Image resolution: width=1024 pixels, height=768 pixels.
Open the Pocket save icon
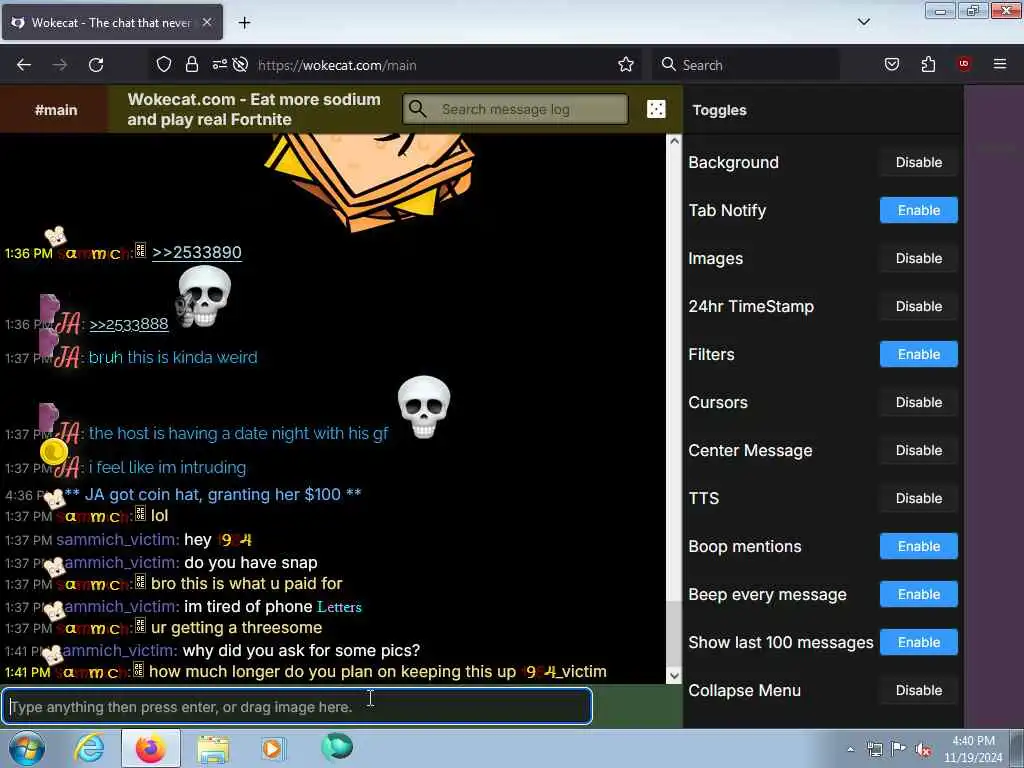coord(892,64)
